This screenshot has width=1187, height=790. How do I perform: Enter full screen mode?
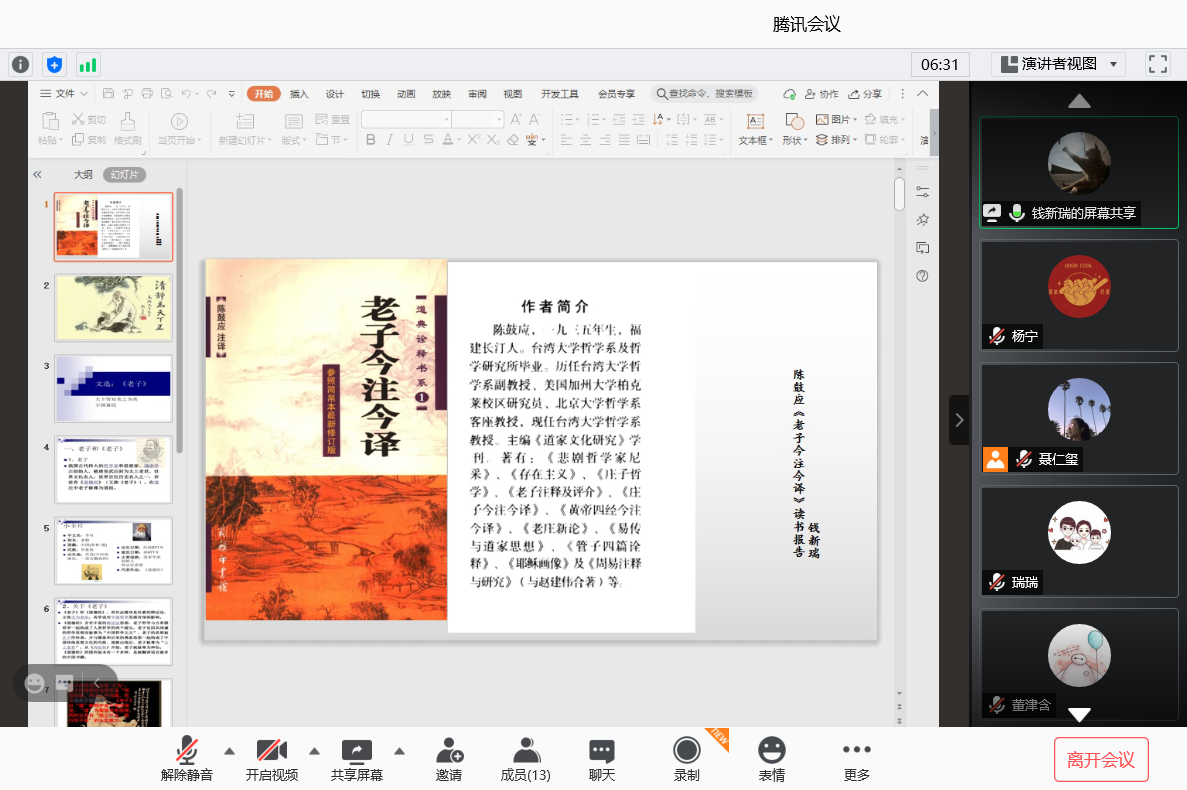(1158, 65)
